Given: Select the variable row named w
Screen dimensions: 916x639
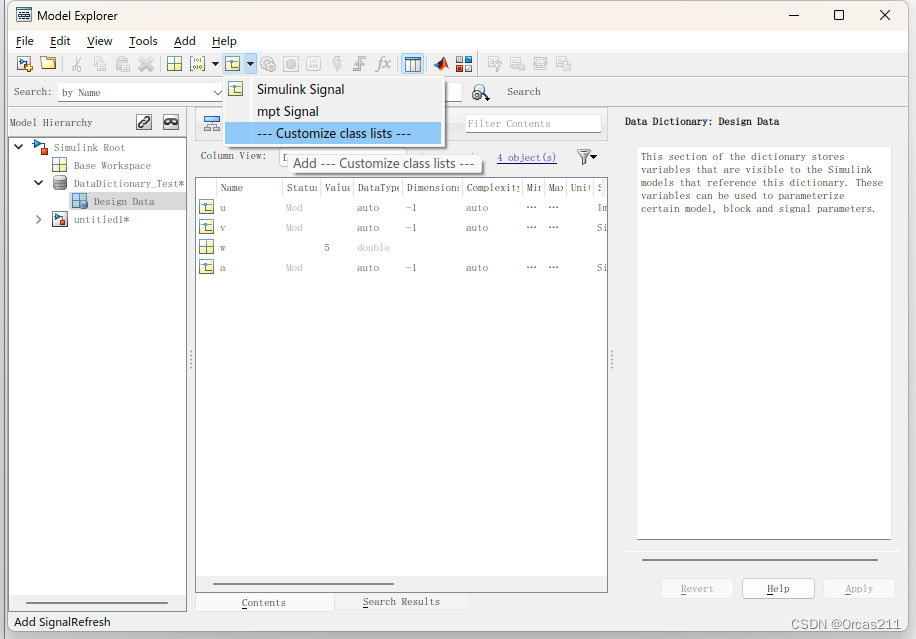Looking at the screenshot, I should (402, 248).
